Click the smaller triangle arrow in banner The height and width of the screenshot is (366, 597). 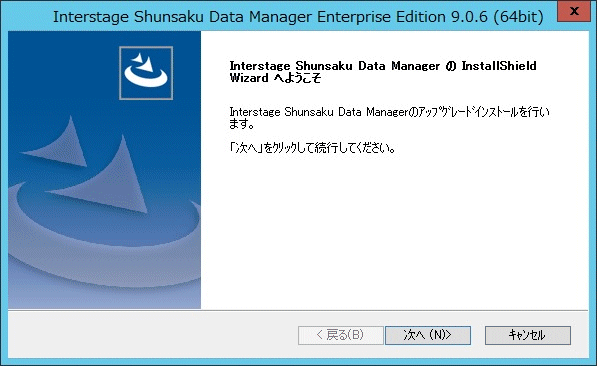pyautogui.click(x=61, y=143)
